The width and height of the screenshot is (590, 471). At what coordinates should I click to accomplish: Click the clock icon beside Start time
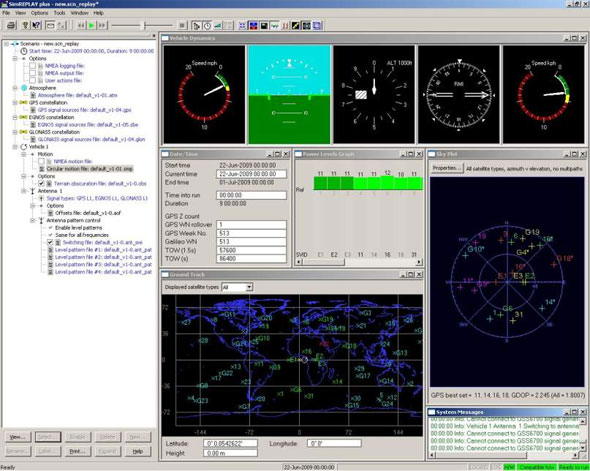(24, 51)
